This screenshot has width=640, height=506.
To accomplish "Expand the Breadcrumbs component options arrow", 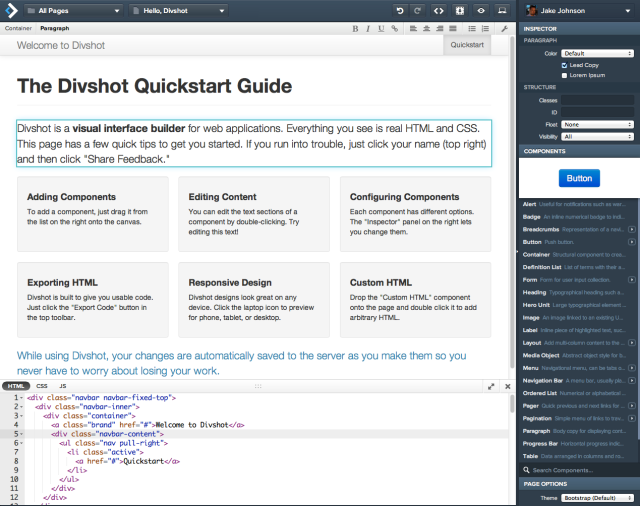I will [x=631, y=229].
